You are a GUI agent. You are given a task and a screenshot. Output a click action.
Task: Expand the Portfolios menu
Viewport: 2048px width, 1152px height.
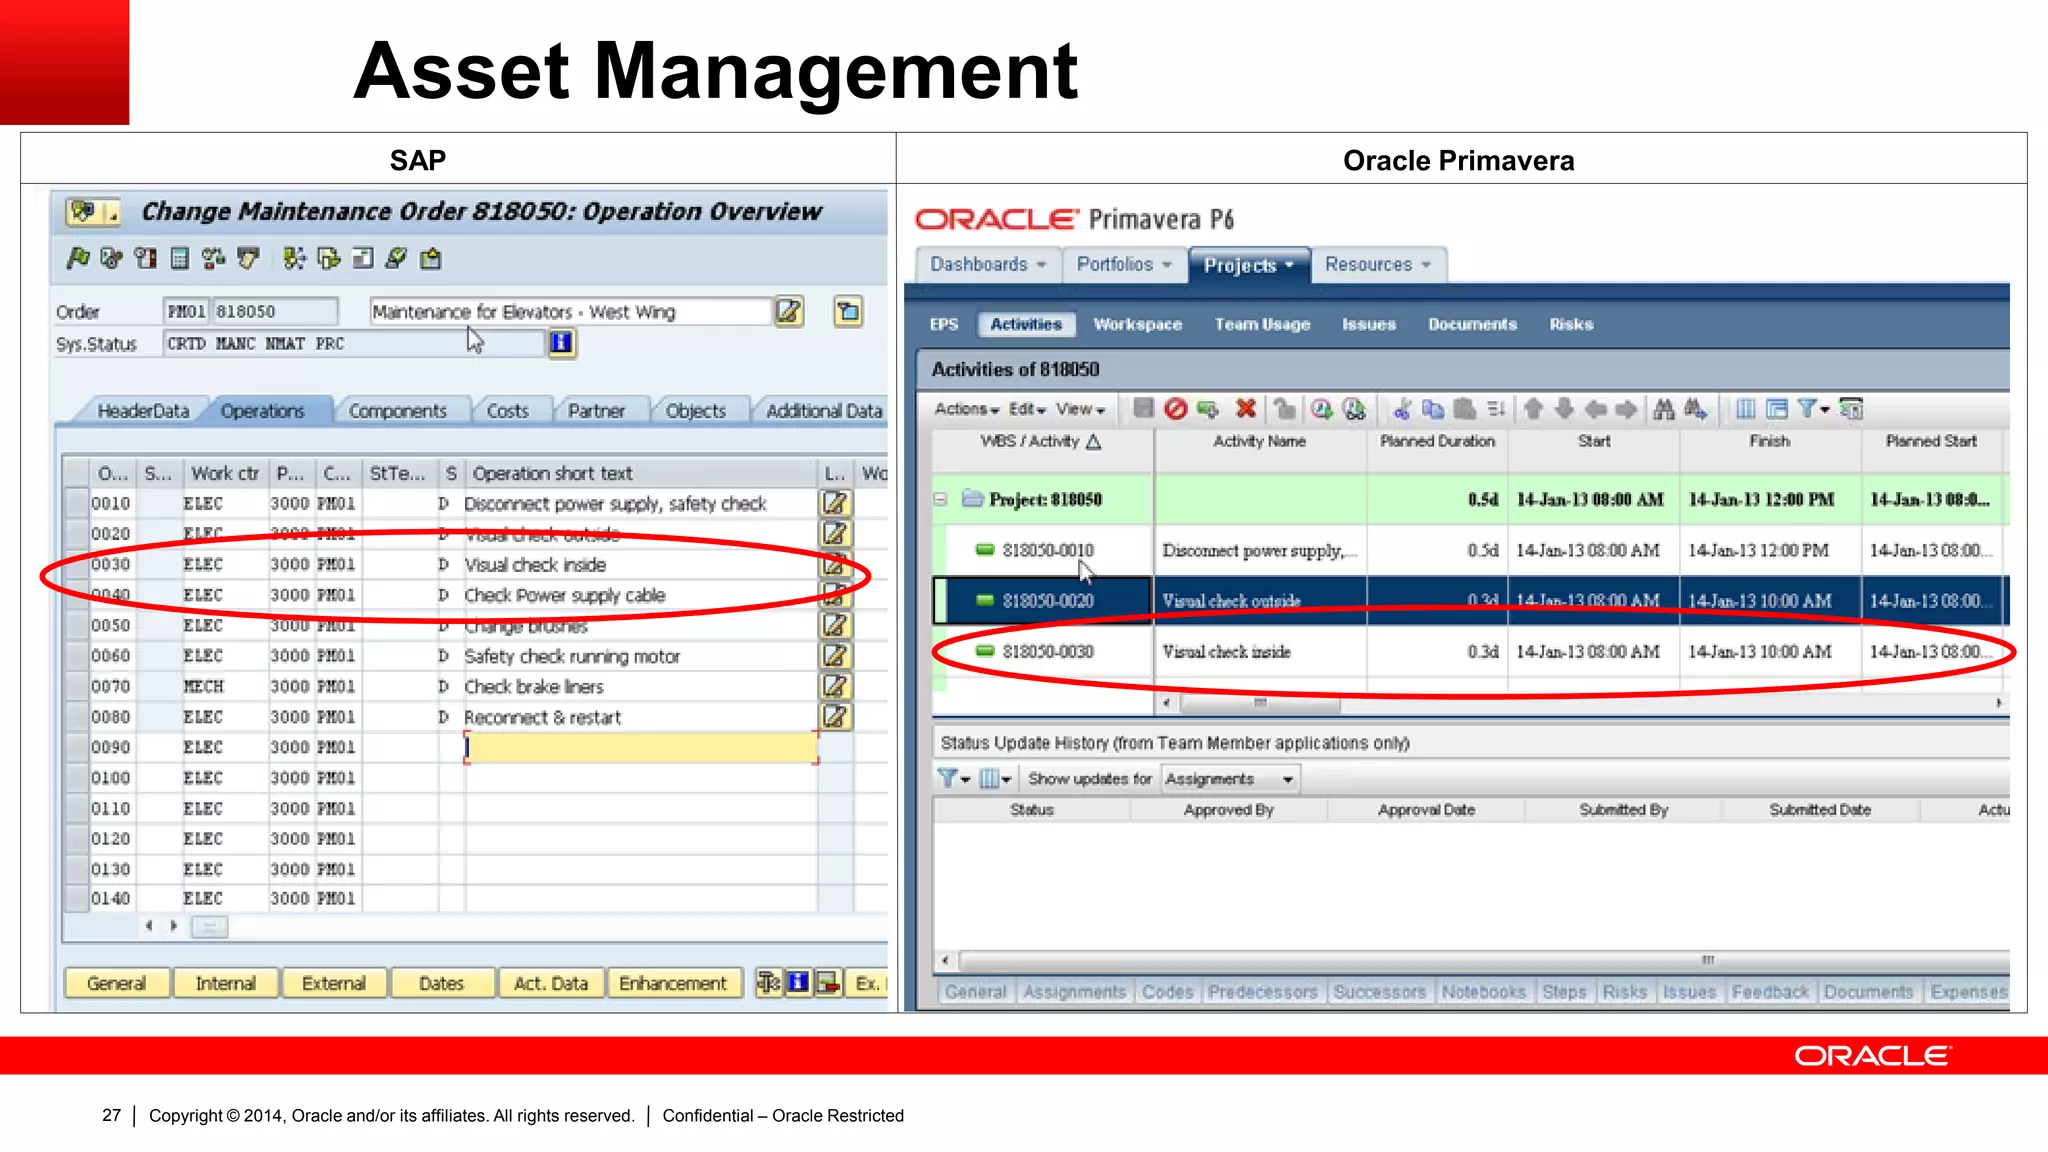1124,265
